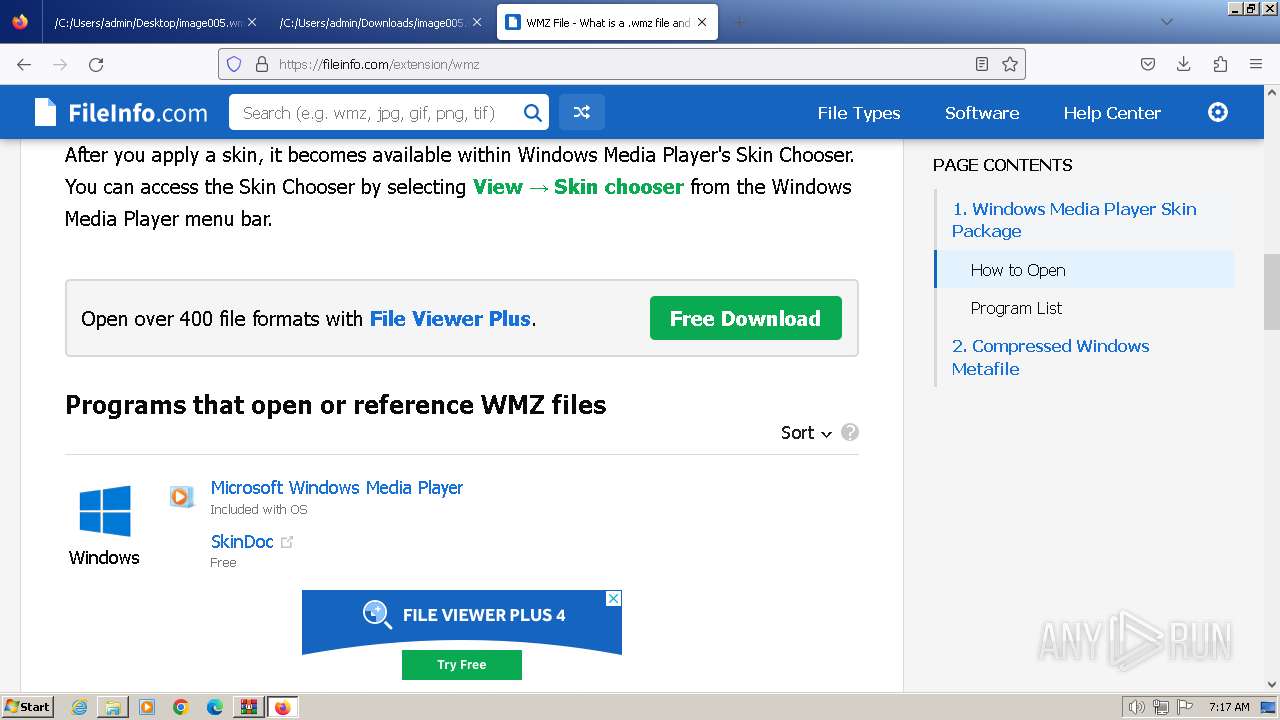1280x720 pixels.
Task: Toggle reader view icon in address bar
Action: (982, 64)
